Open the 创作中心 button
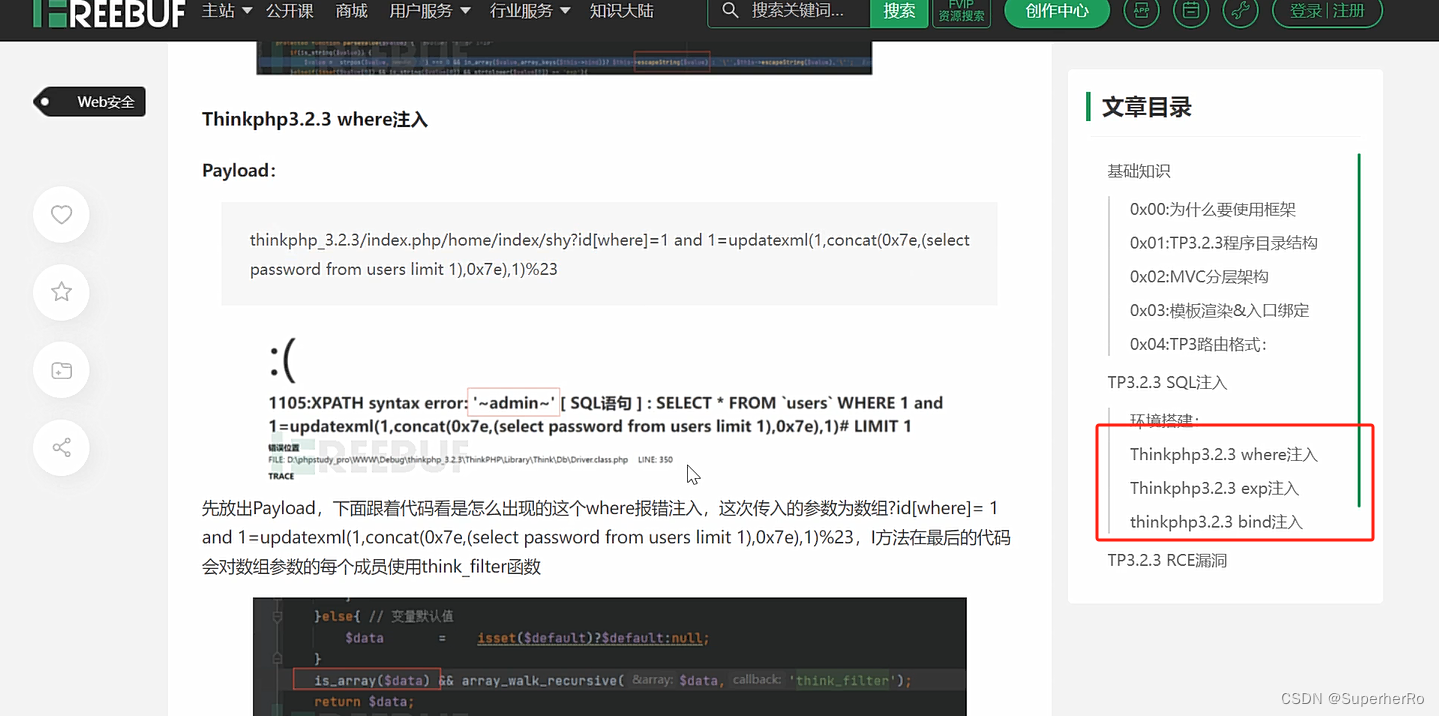This screenshot has width=1439, height=716. click(x=1057, y=11)
